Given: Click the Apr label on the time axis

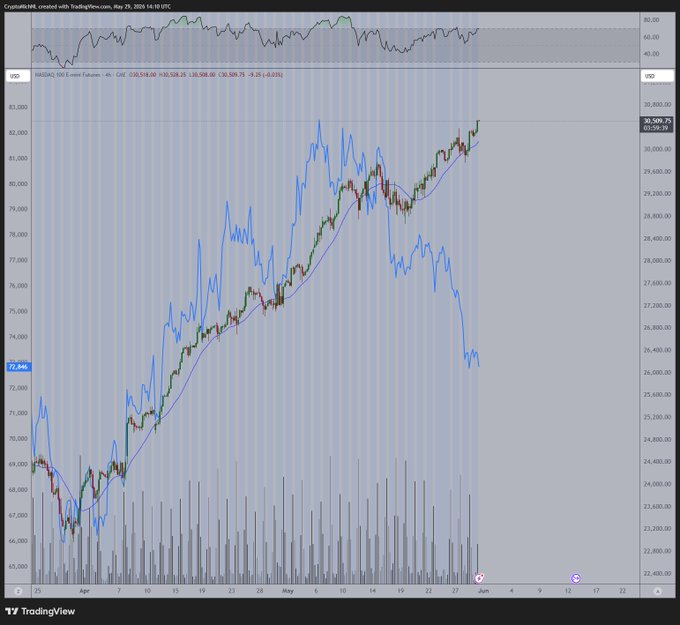Looking at the screenshot, I should click(85, 591).
